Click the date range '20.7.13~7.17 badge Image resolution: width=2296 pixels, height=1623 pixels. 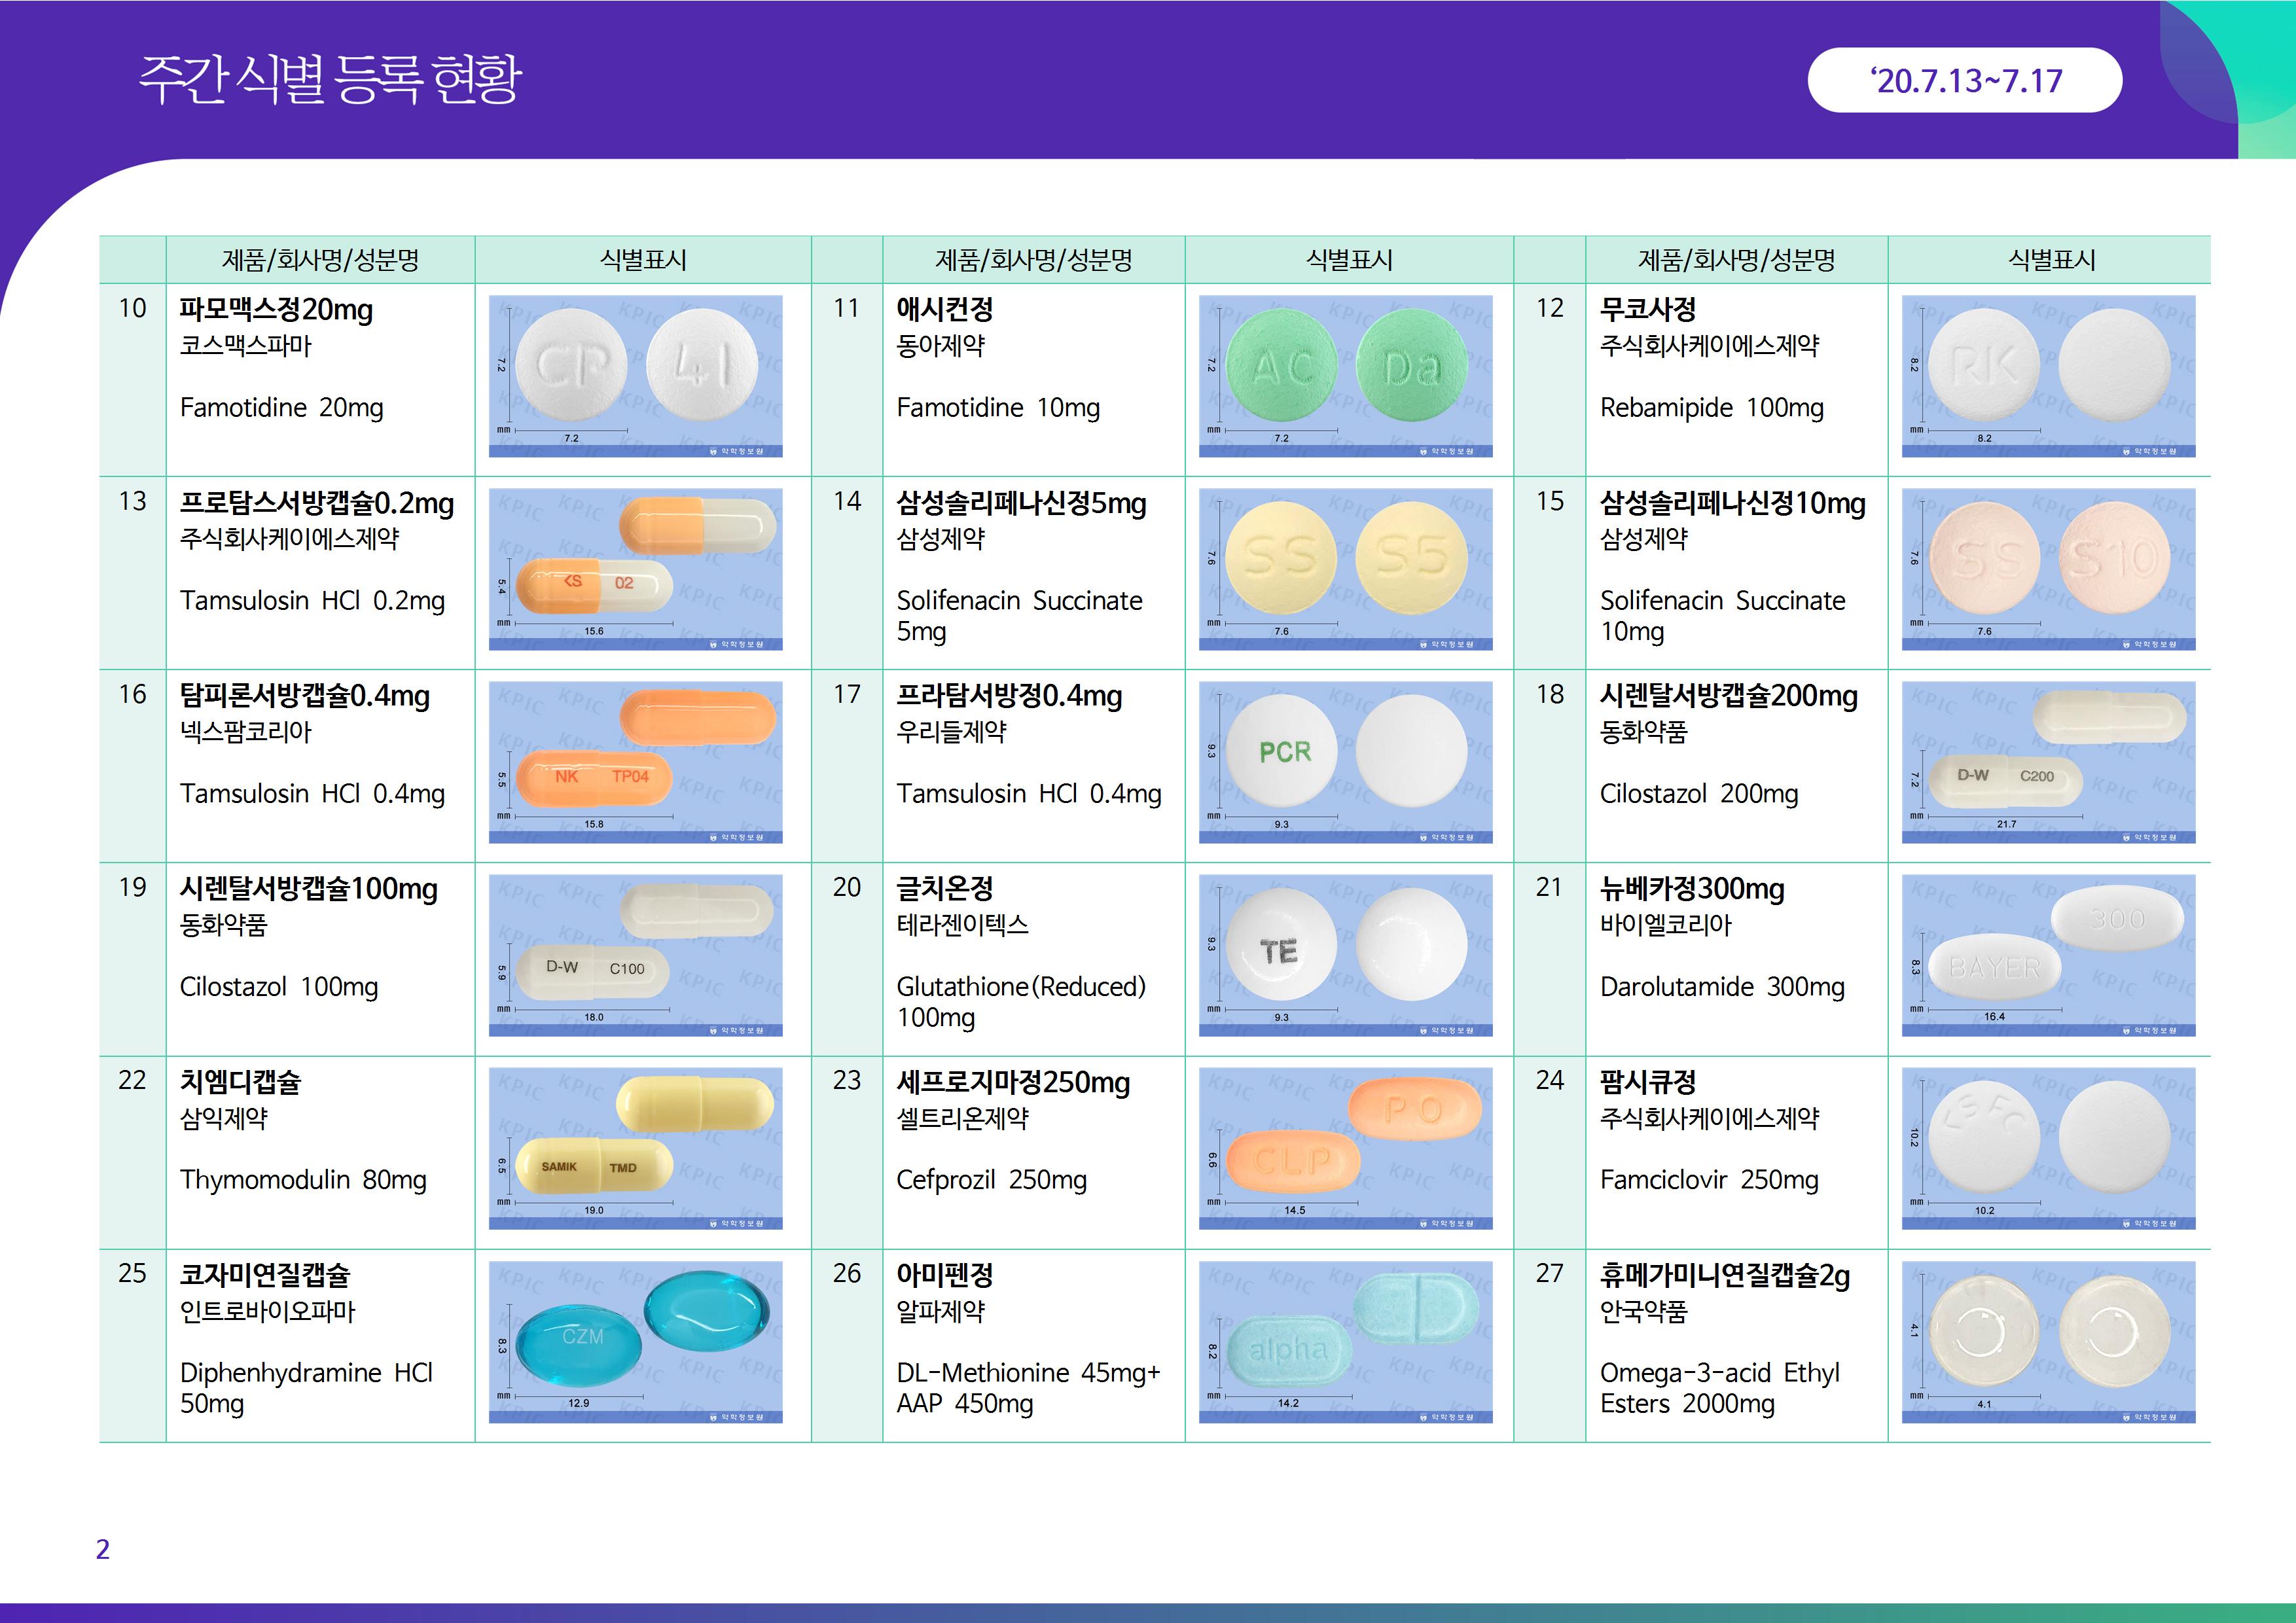click(1964, 80)
